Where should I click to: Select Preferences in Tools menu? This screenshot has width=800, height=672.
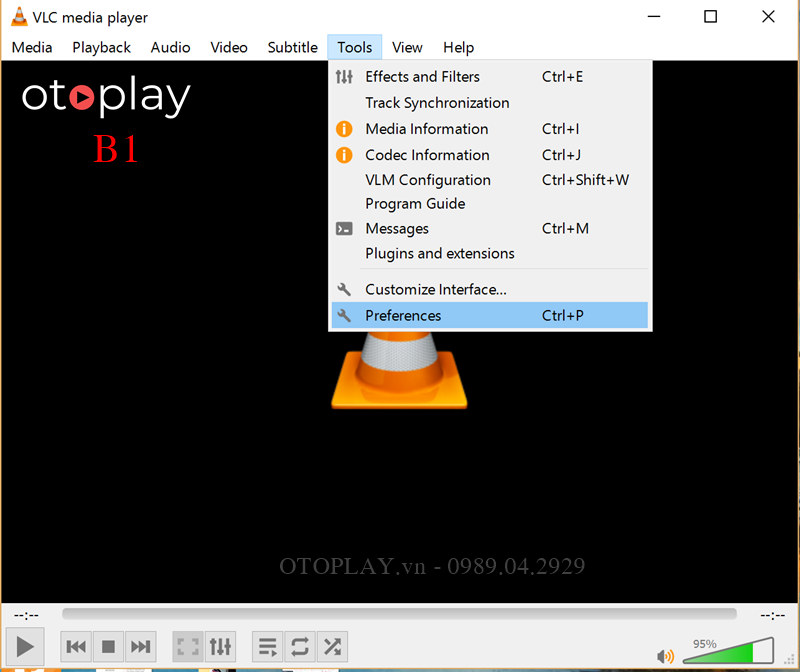point(490,315)
